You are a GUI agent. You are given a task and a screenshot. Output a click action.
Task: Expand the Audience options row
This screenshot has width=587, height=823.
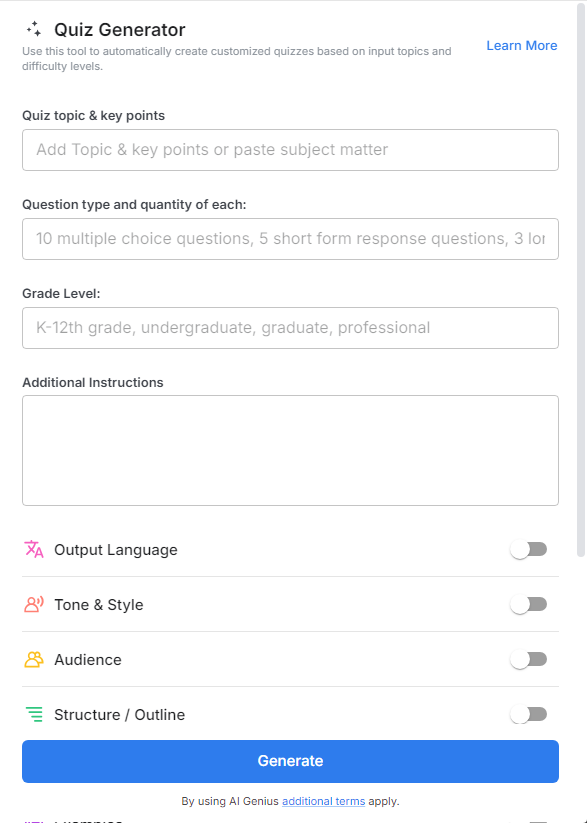(89, 659)
